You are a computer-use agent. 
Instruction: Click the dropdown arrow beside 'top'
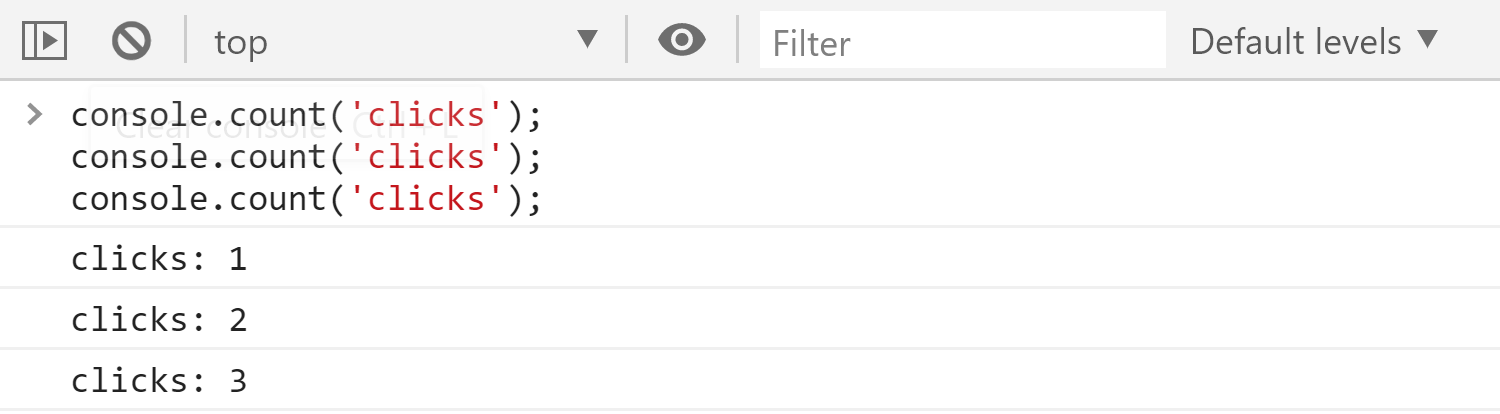click(588, 41)
